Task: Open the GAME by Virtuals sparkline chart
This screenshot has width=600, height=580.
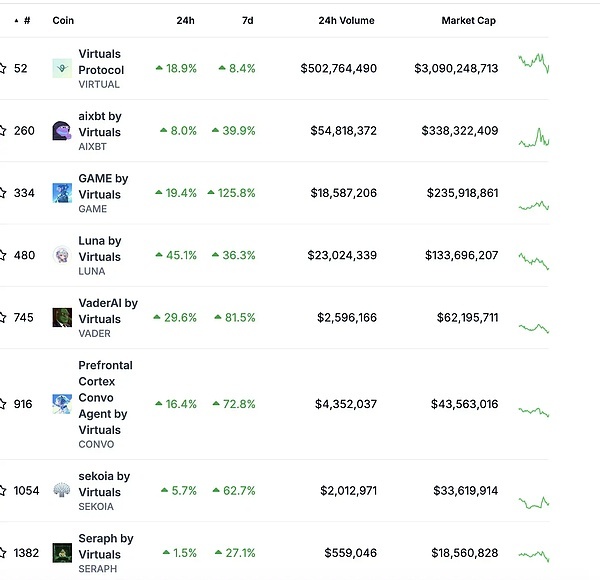Action: point(533,205)
